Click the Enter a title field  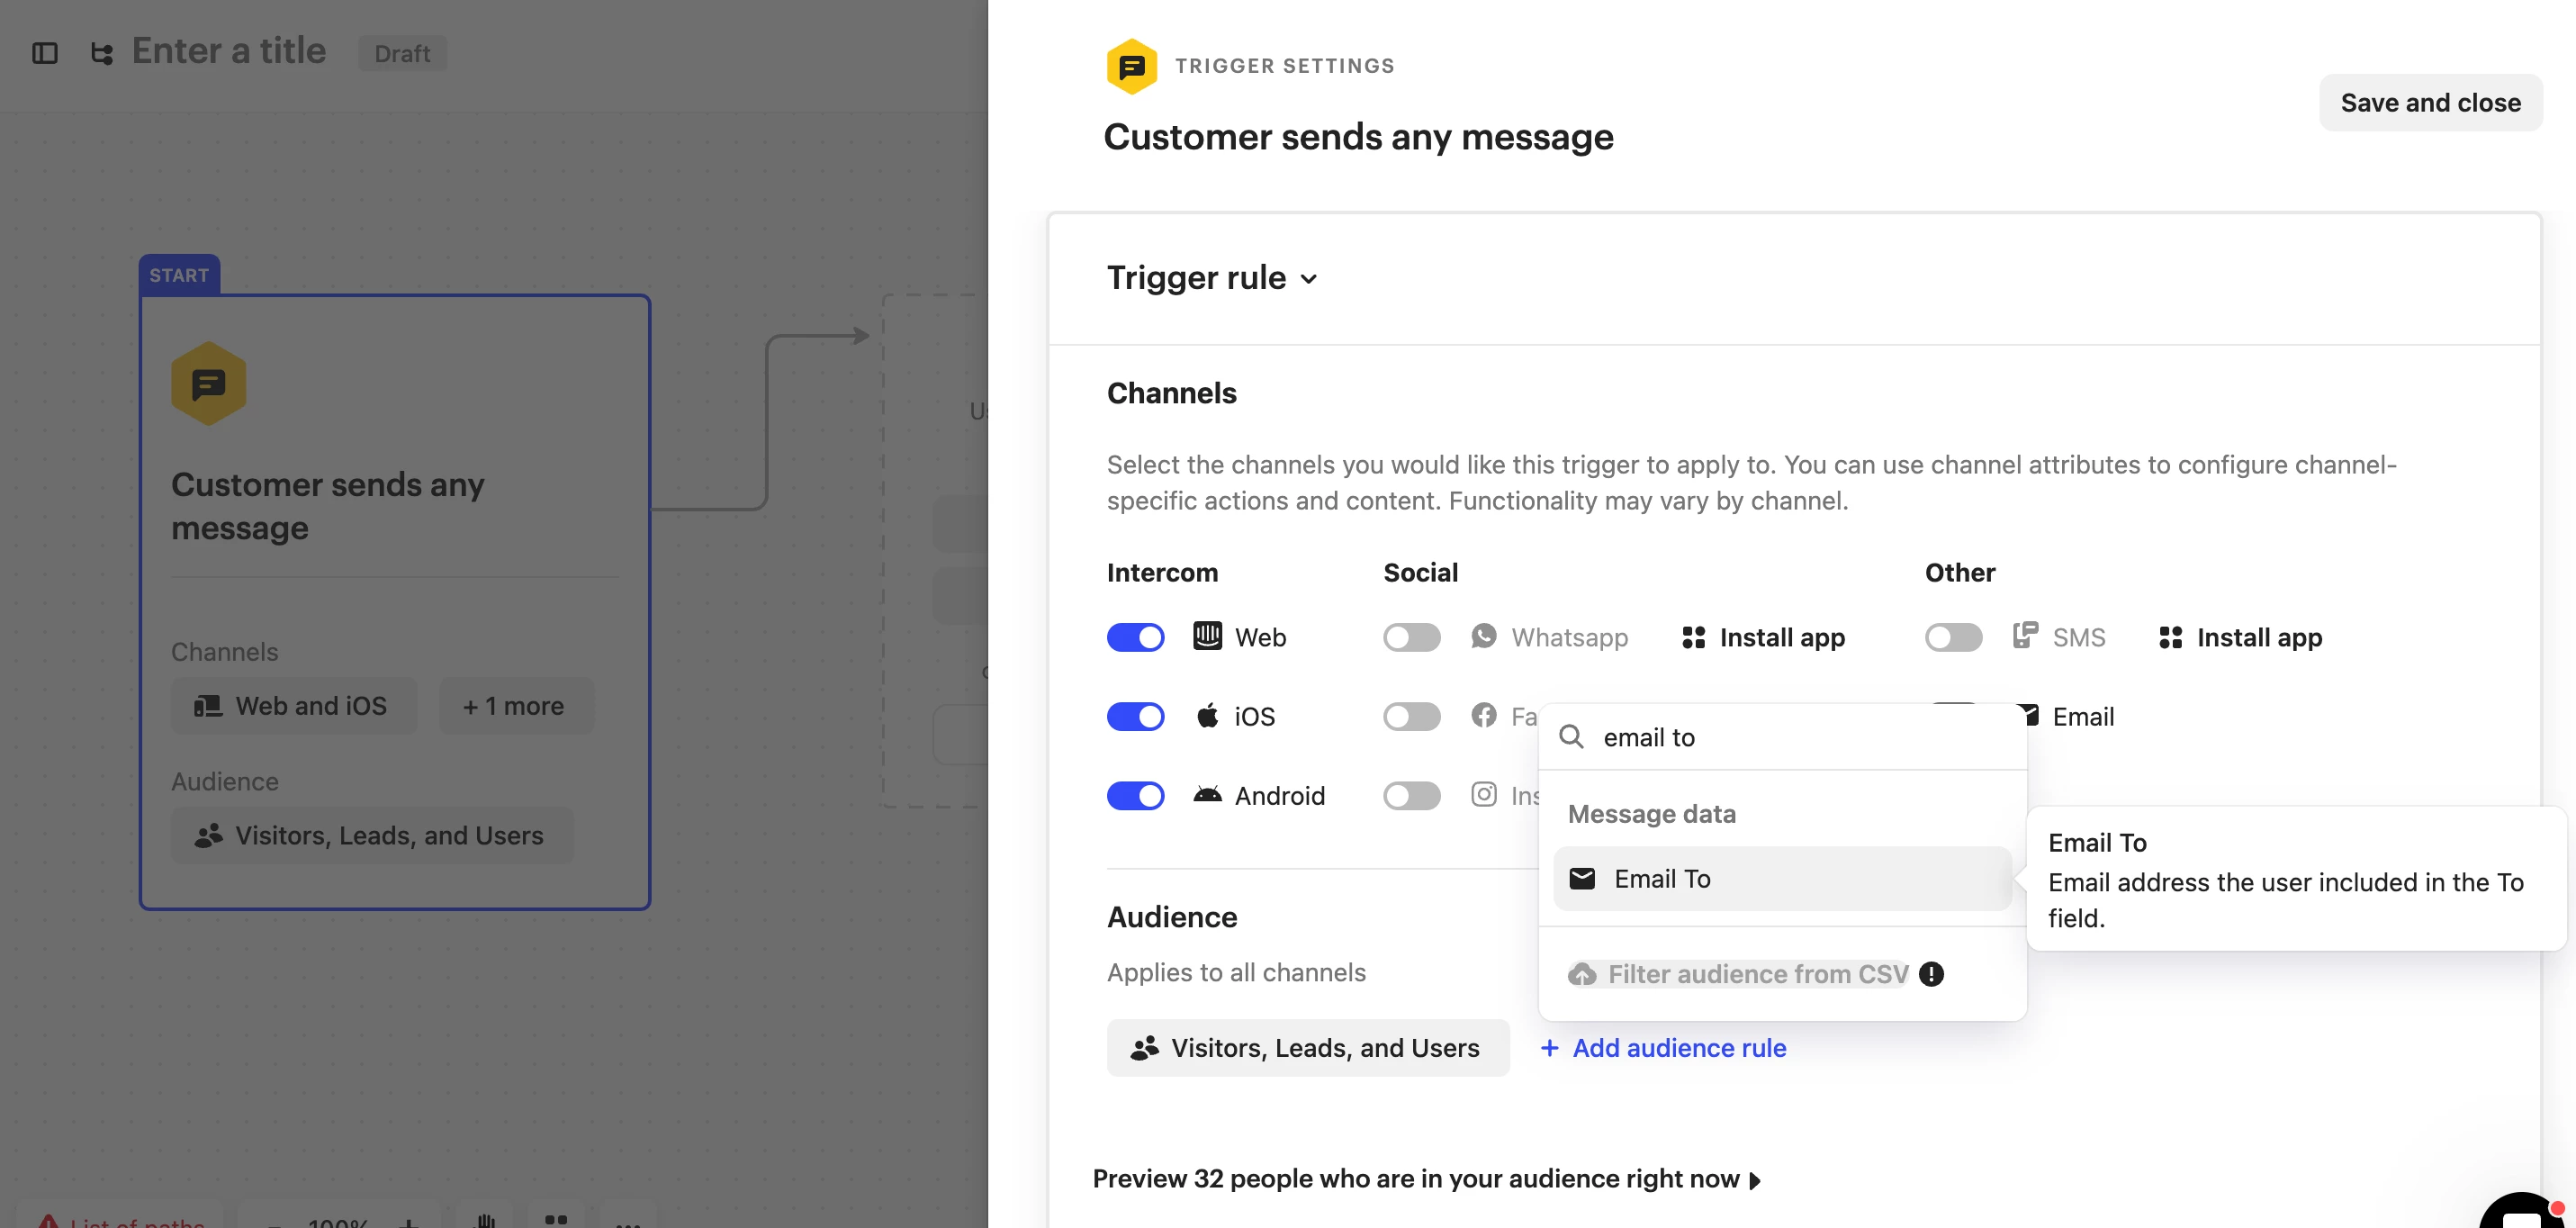click(x=229, y=51)
